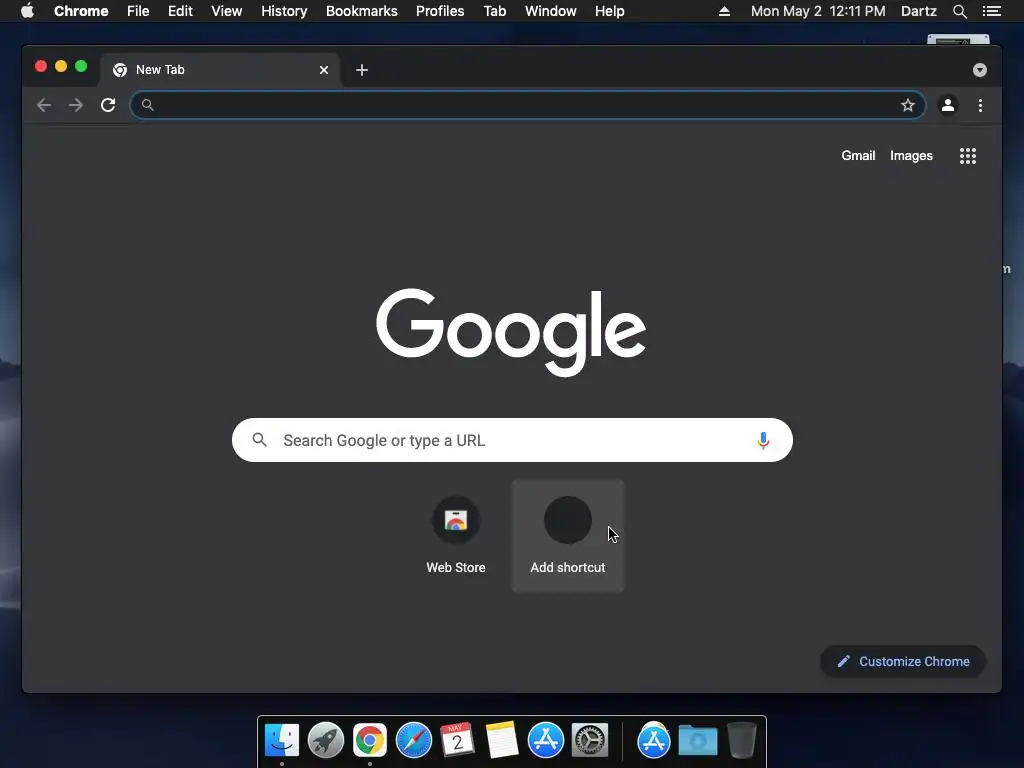1024x768 pixels.
Task: Open Finder from the Dock
Action: point(281,740)
